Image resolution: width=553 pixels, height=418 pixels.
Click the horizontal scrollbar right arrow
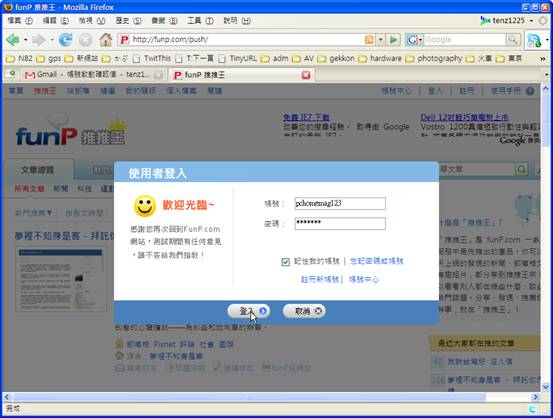pos(536,397)
